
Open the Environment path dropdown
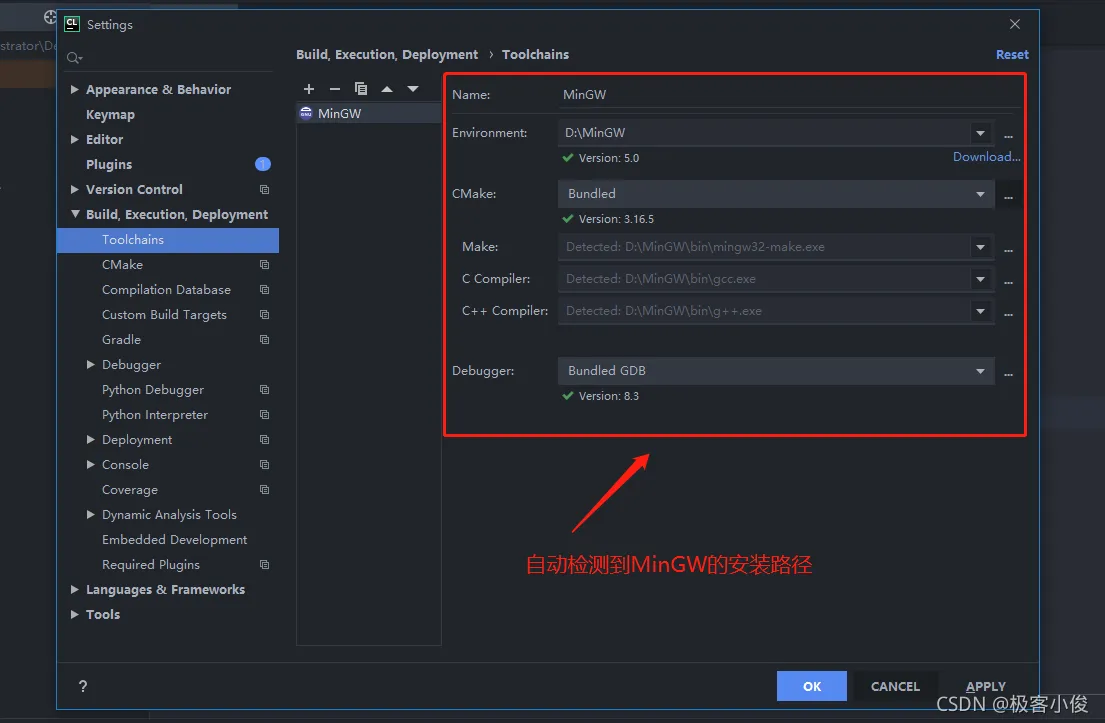[x=980, y=133]
